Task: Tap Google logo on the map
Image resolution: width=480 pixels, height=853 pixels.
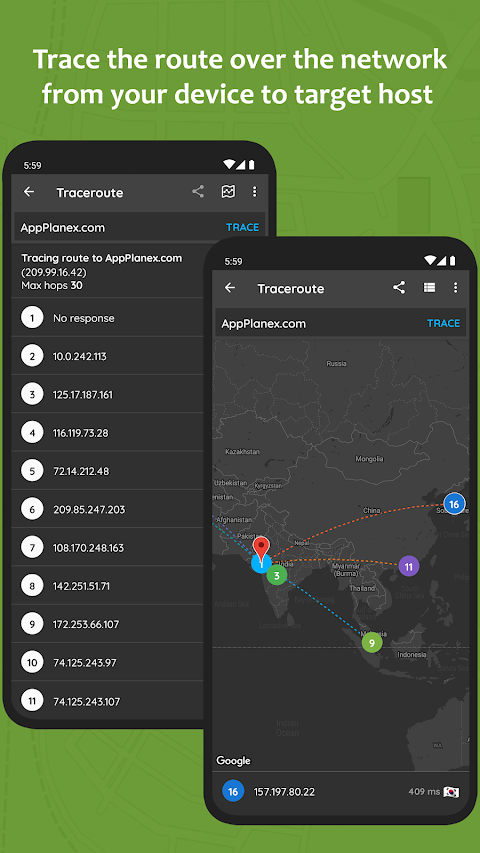Action: click(233, 761)
